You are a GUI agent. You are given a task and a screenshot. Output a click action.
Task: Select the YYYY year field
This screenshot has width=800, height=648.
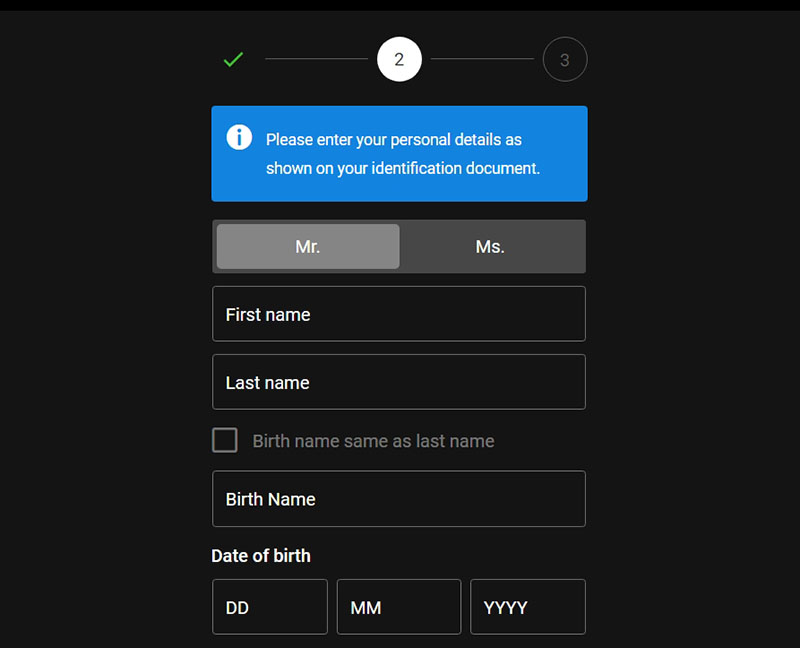click(x=528, y=607)
